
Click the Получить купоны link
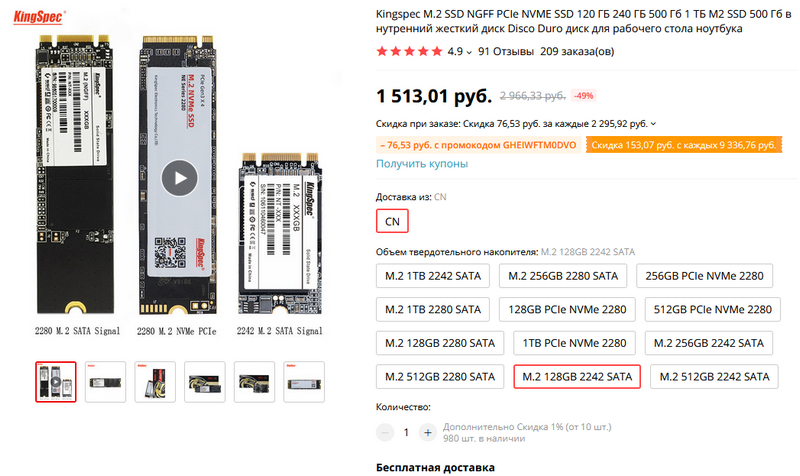[x=422, y=163]
